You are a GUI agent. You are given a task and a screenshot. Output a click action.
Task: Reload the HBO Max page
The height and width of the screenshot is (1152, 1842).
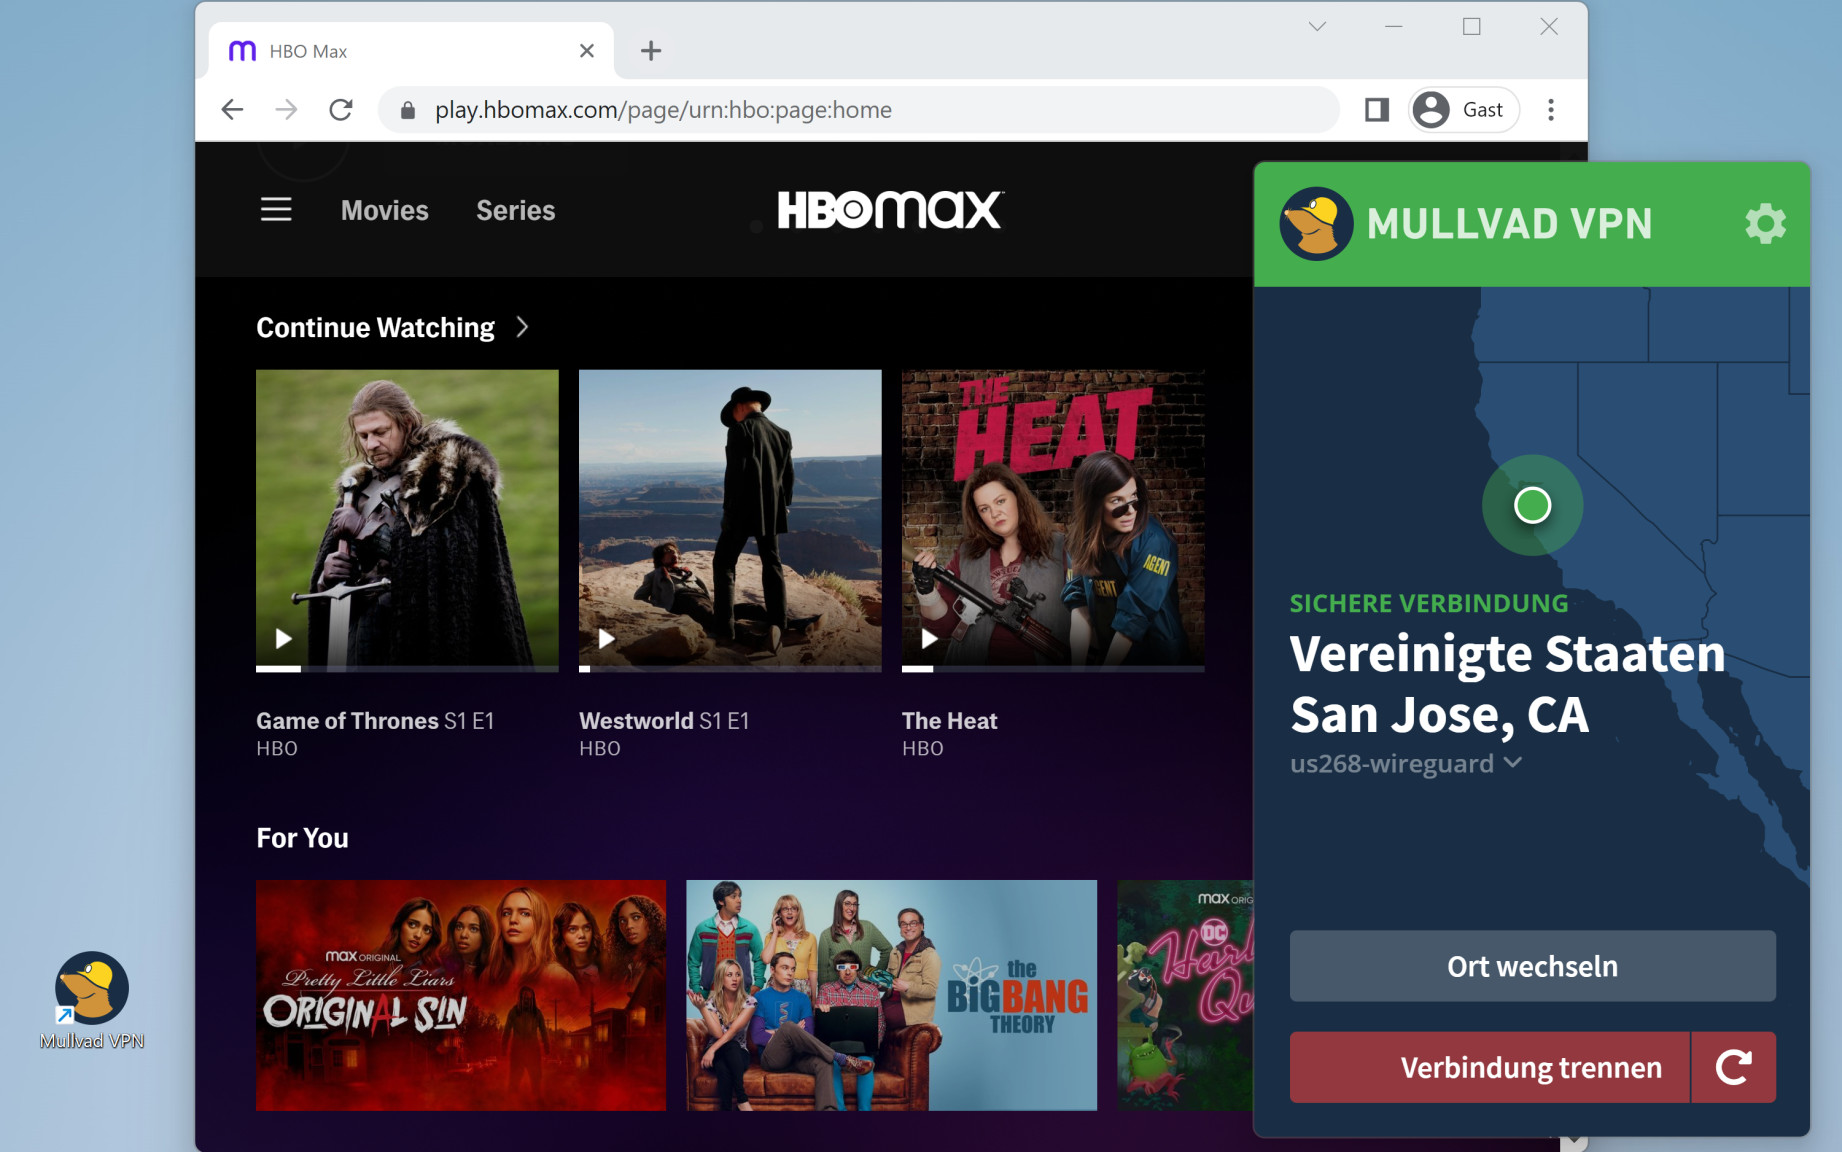pyautogui.click(x=341, y=110)
